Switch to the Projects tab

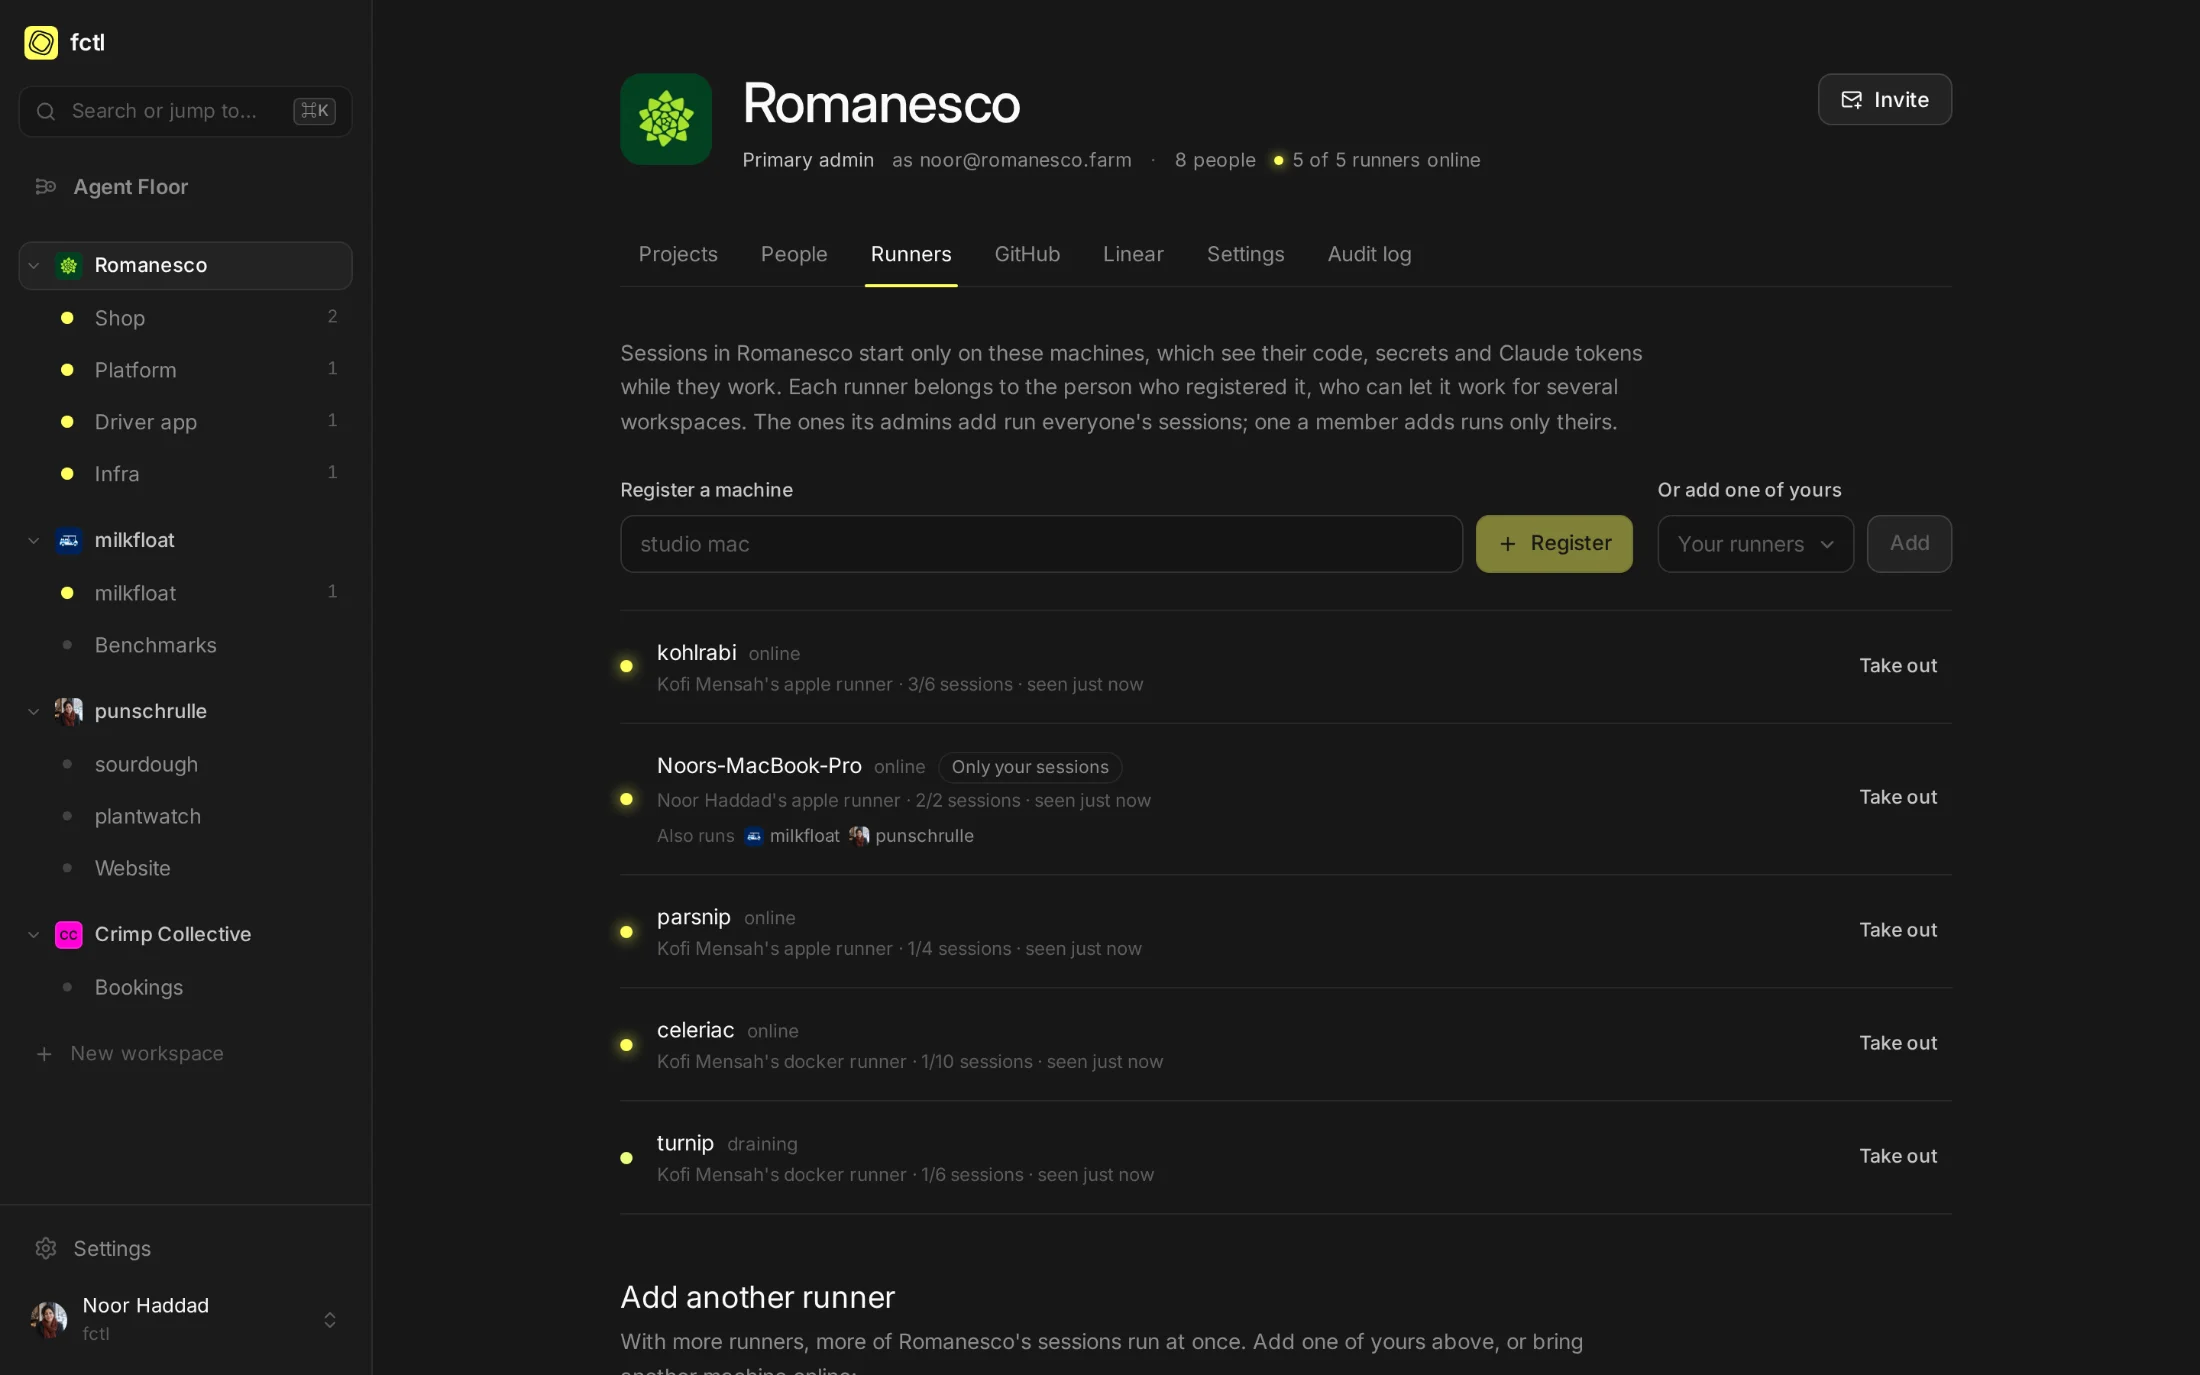point(678,254)
